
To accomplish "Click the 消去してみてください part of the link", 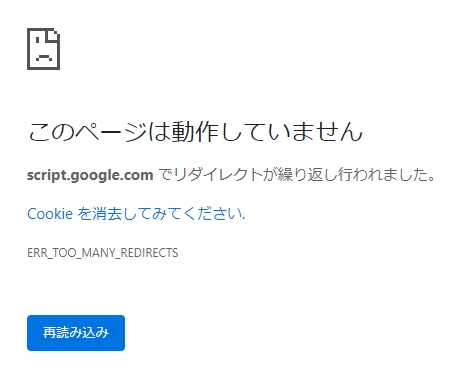I will click(168, 214).
